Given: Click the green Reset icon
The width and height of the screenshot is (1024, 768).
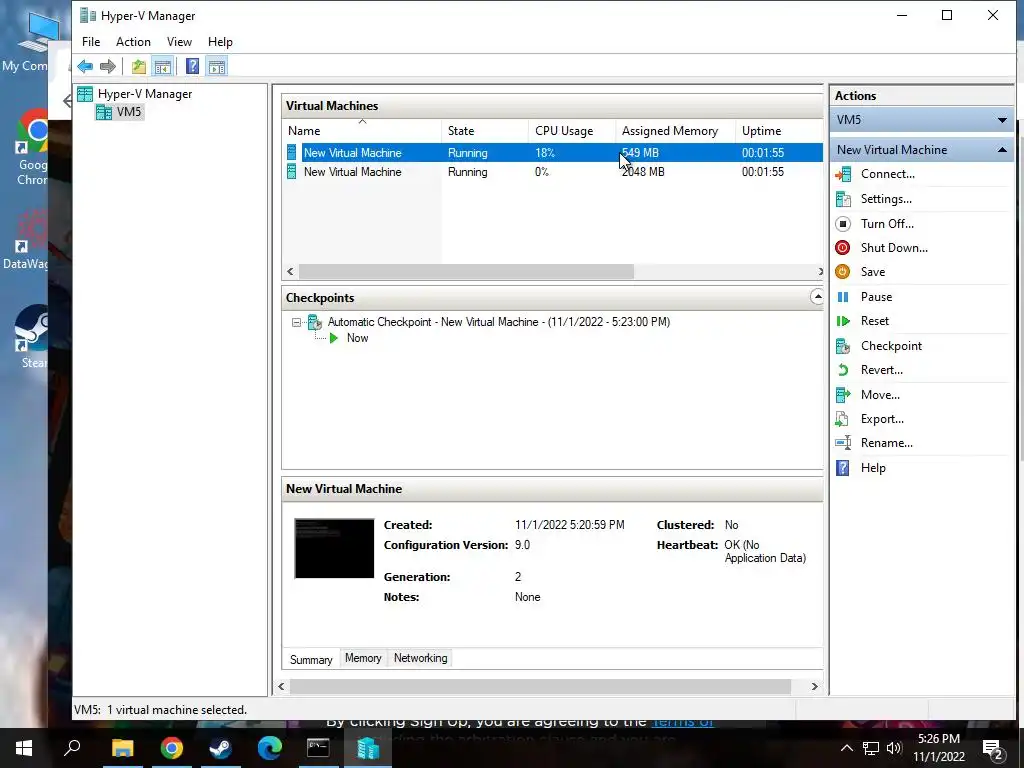Looking at the screenshot, I should tap(843, 321).
